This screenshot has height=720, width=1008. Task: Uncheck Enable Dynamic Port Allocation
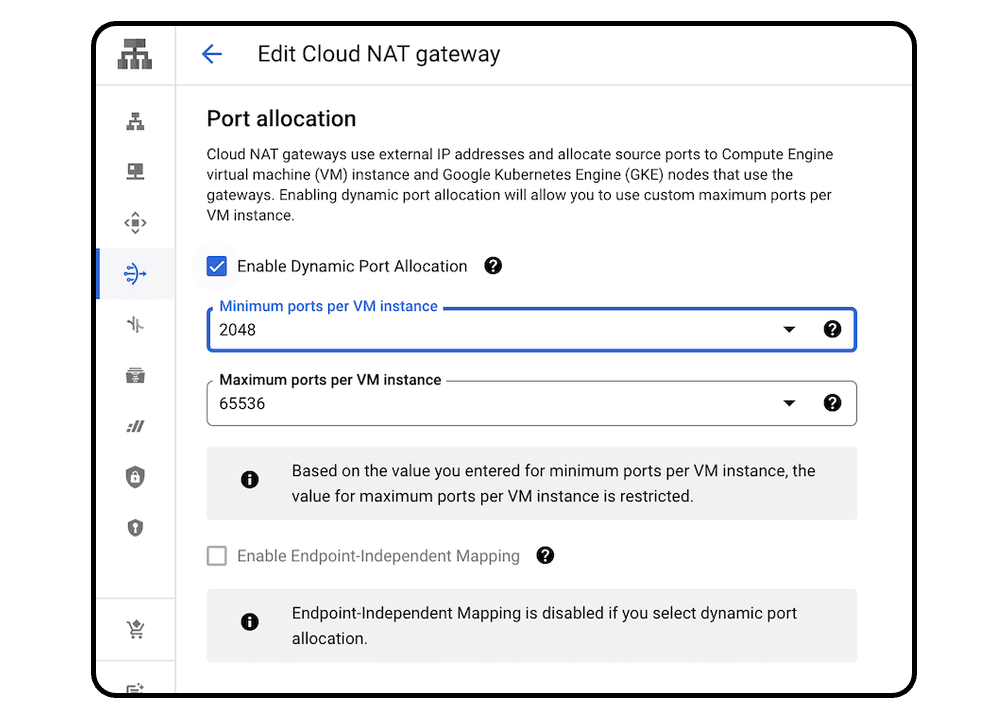pyautogui.click(x=217, y=266)
